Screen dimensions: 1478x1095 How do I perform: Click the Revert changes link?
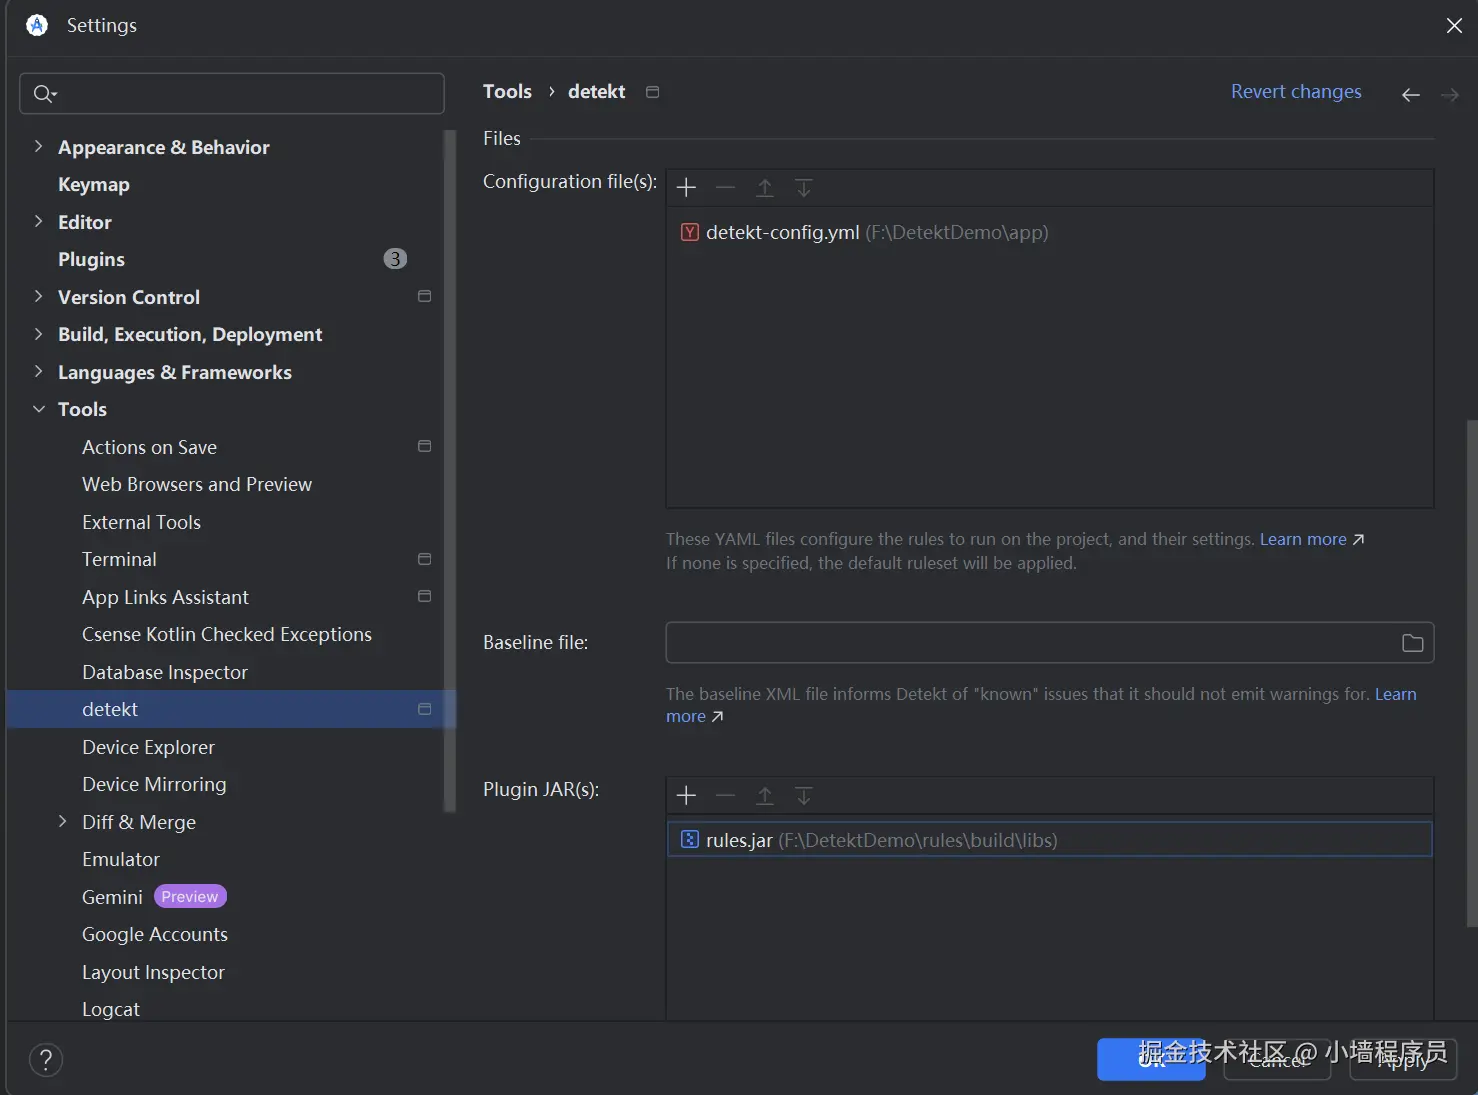[x=1296, y=91]
